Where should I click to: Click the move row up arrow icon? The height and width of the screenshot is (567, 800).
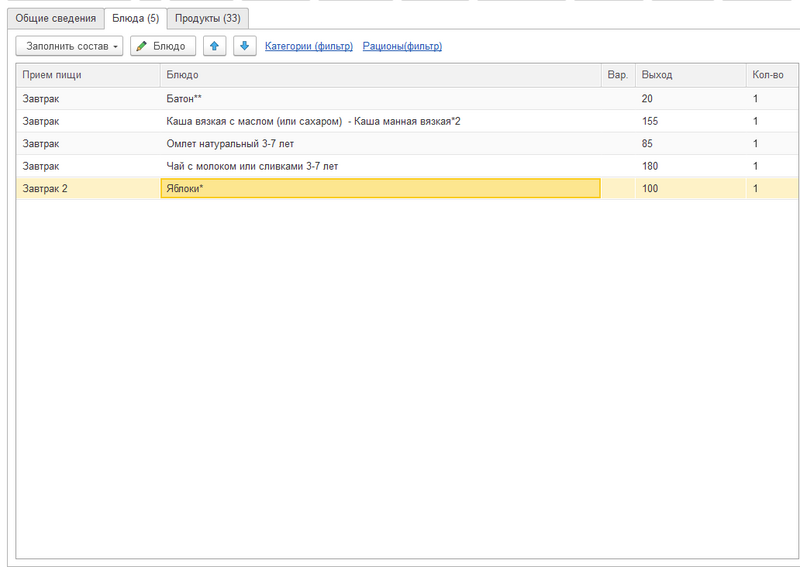pyautogui.click(x=214, y=46)
